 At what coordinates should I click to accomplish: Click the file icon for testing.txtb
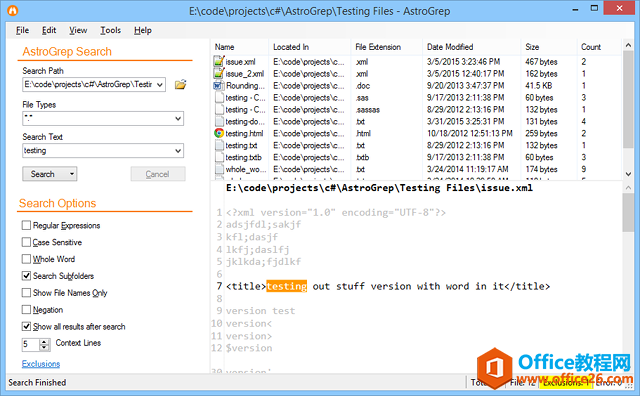(x=219, y=157)
